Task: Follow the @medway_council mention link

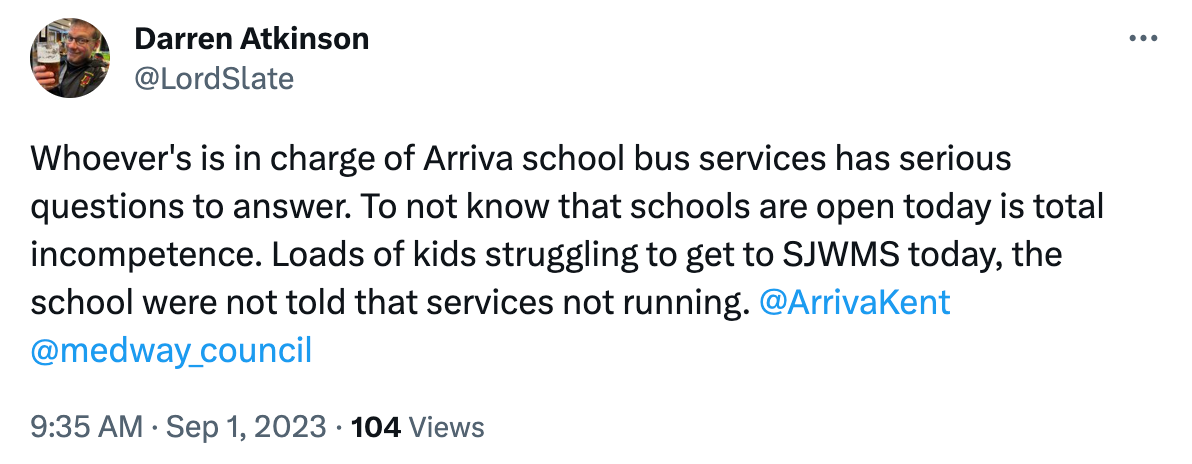Action: coord(172,351)
